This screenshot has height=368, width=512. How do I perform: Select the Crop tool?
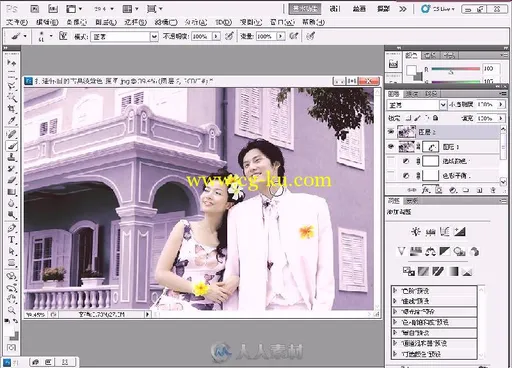tap(12, 109)
